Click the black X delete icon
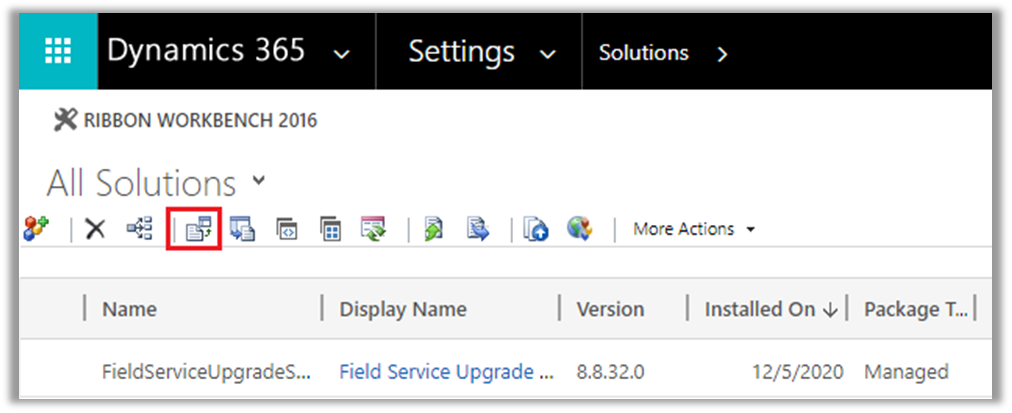The image size is (1012, 413). (x=95, y=229)
